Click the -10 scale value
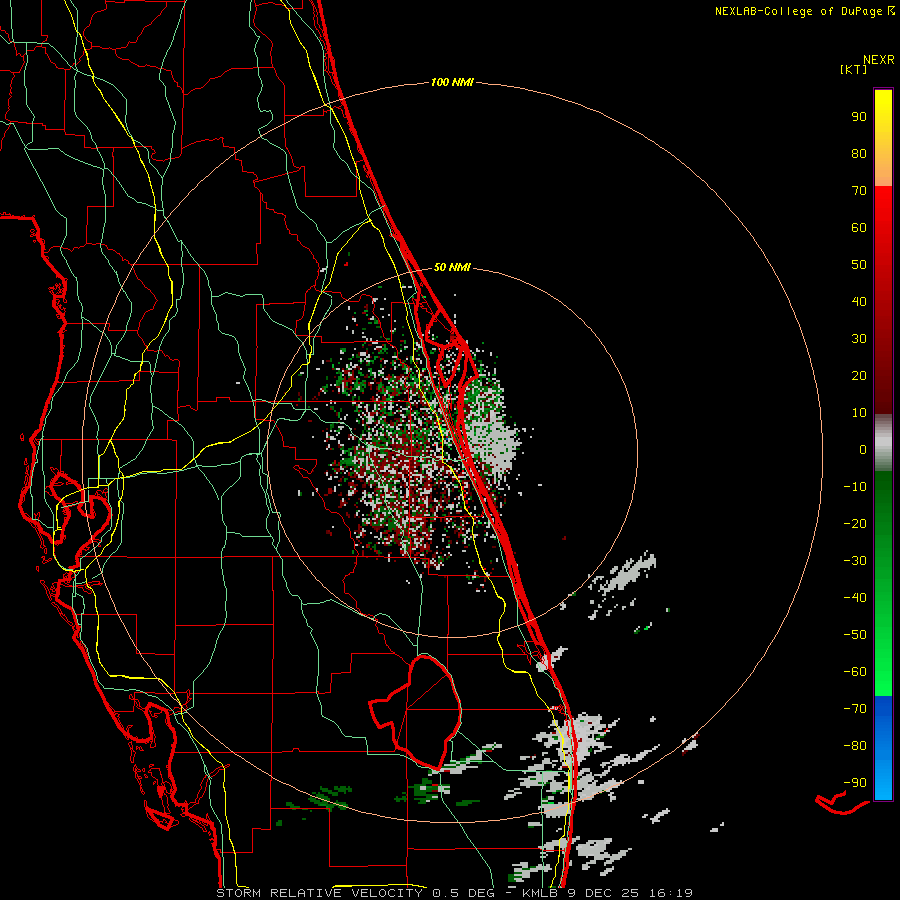The width and height of the screenshot is (900, 900). [855, 487]
